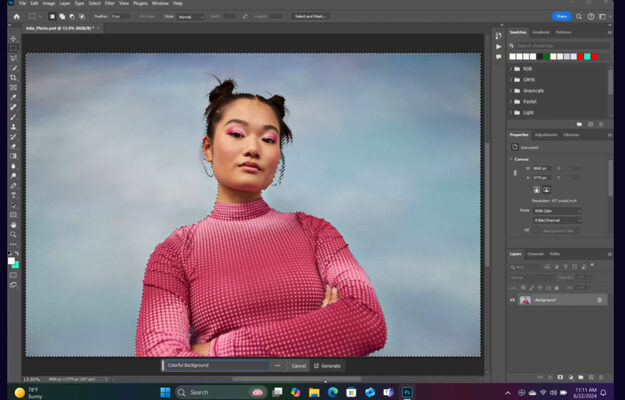Click the Select and Mask button
The height and width of the screenshot is (400, 625).
tap(310, 17)
